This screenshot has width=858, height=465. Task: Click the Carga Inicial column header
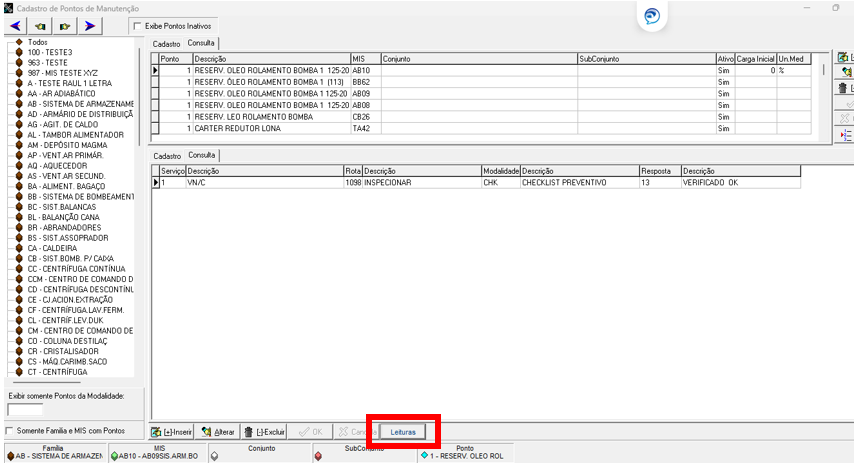[756, 59]
